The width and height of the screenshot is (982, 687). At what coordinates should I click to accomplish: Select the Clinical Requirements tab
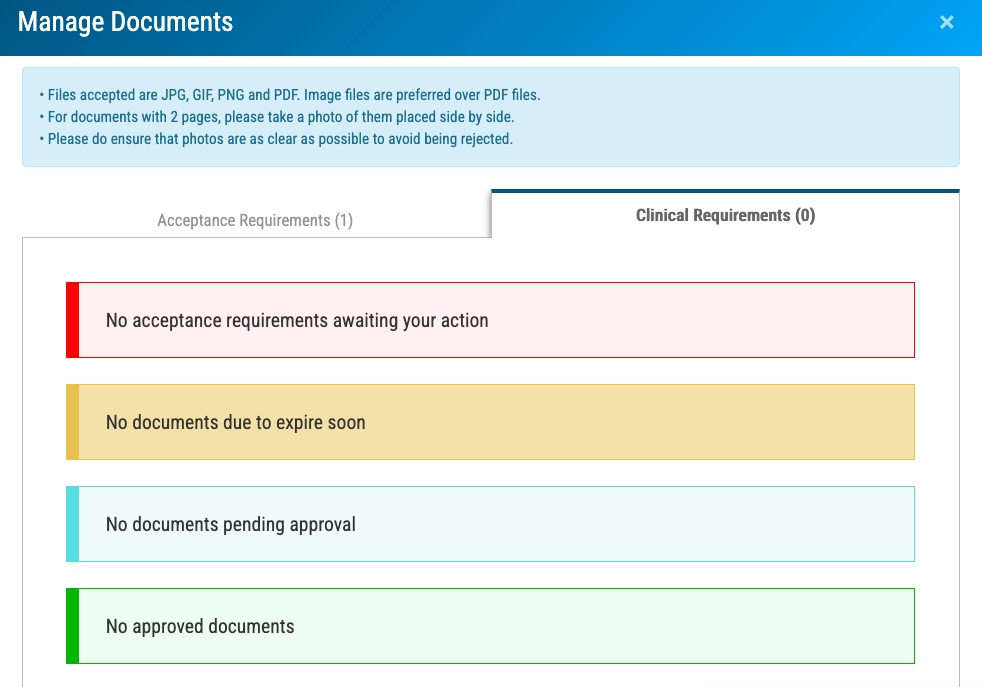click(x=725, y=215)
